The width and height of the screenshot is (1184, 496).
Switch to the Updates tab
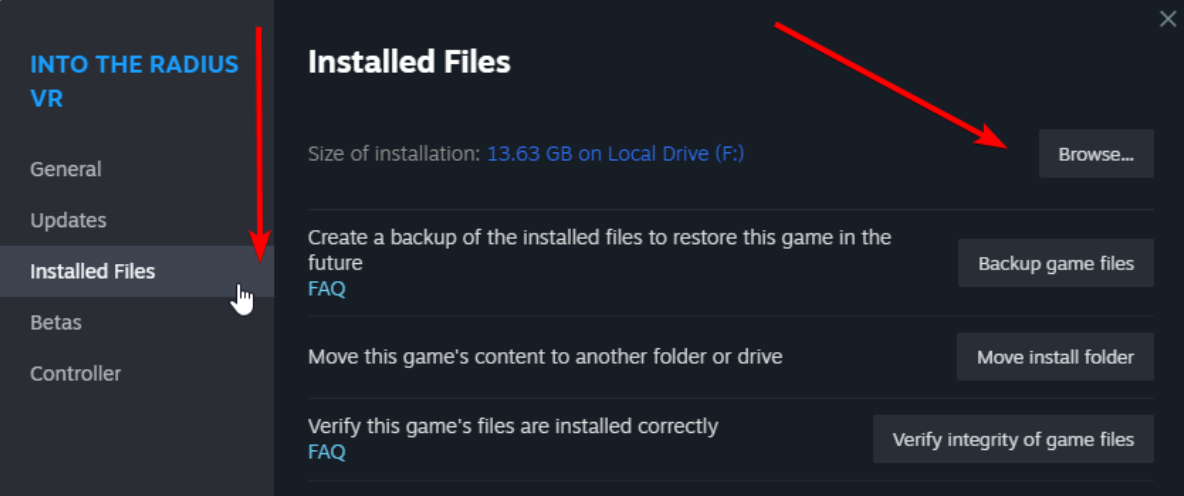click(68, 220)
